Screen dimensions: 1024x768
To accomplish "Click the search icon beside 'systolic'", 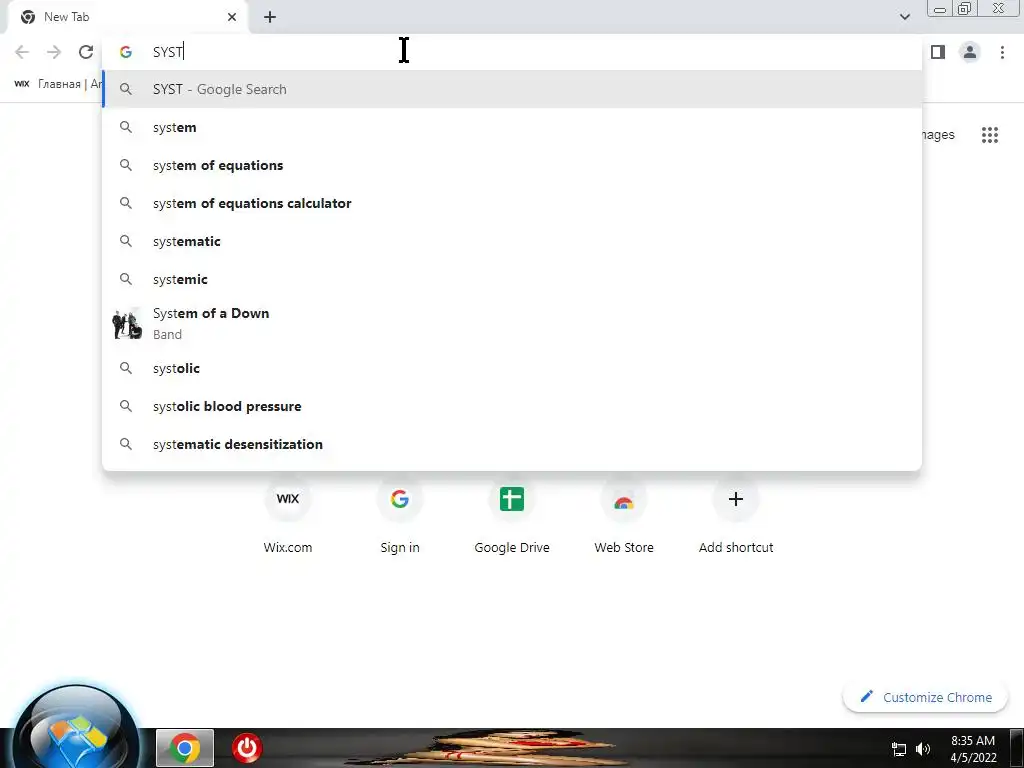I will 126,368.
